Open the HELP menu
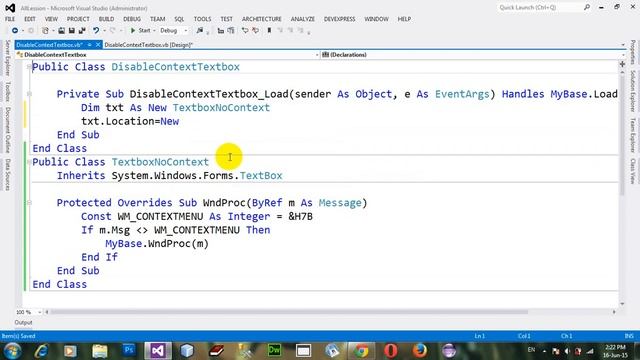640x360 pixels. tap(404, 19)
